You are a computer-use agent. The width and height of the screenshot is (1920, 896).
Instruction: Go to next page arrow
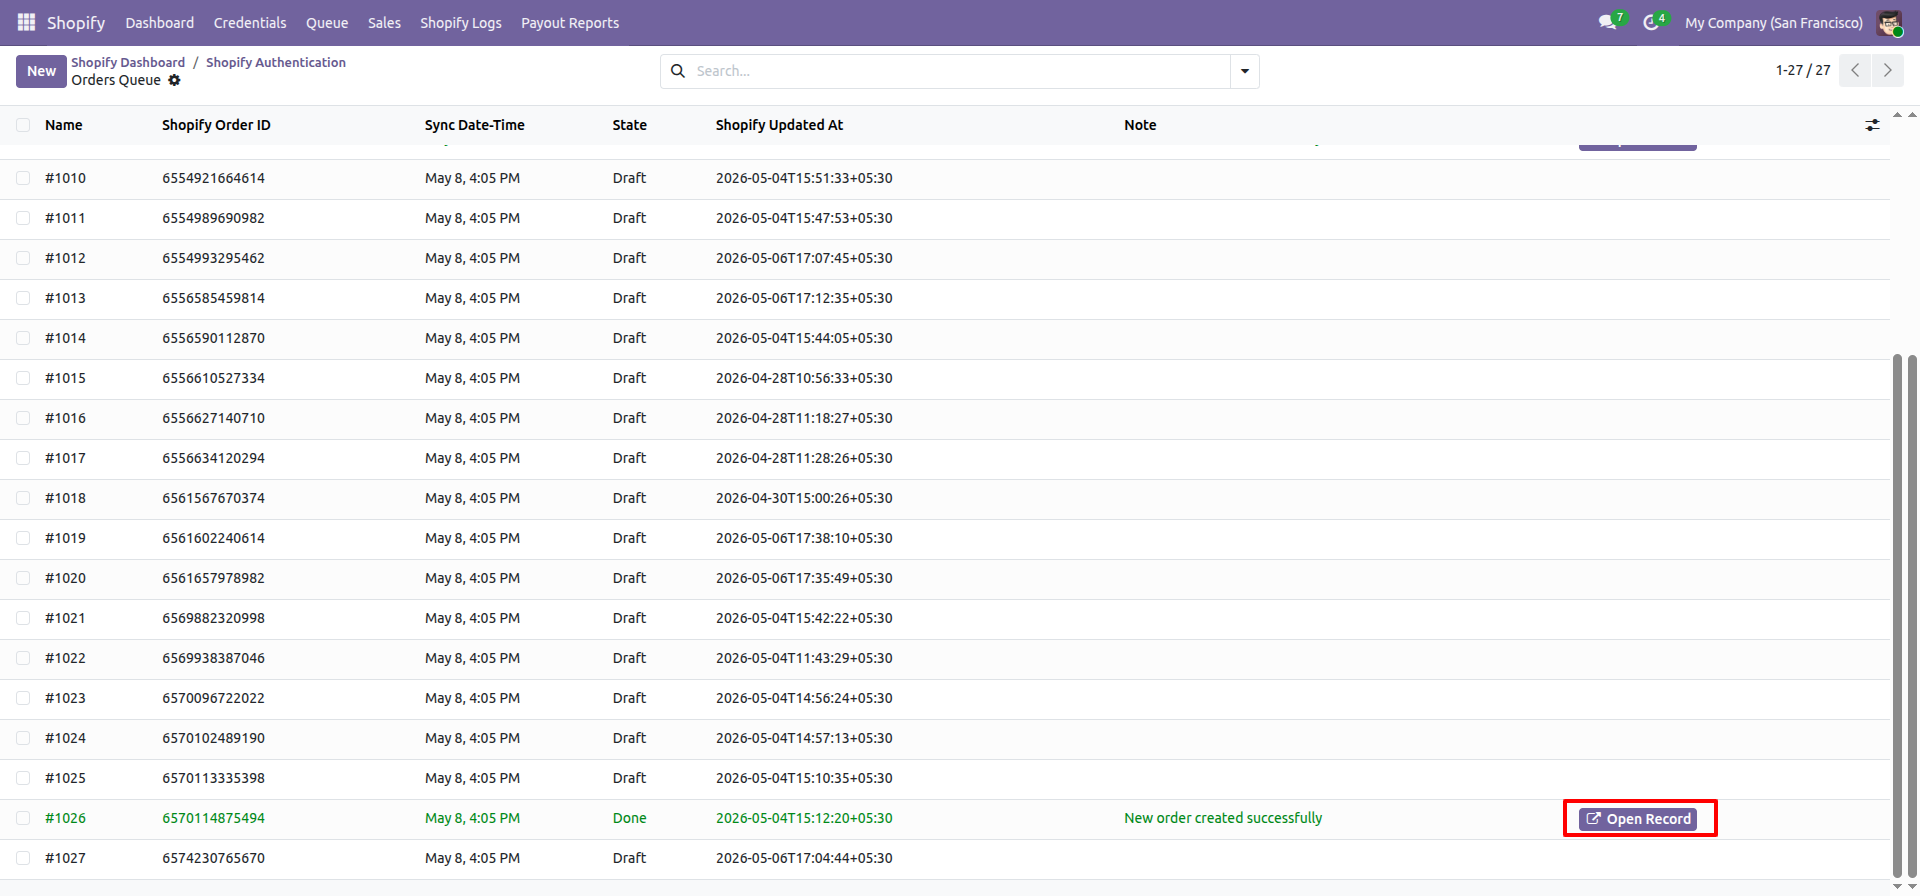pyautogui.click(x=1887, y=70)
